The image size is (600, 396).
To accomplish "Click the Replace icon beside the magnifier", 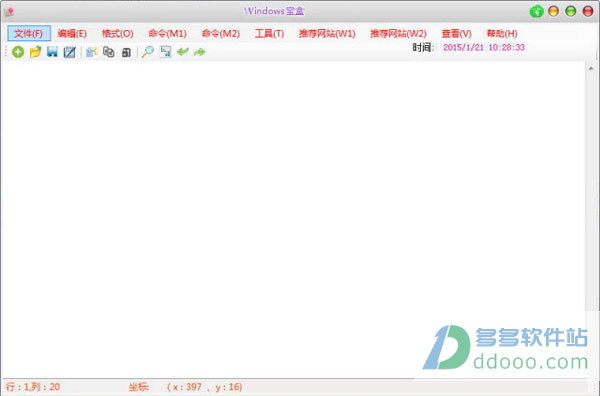I will (x=165, y=52).
